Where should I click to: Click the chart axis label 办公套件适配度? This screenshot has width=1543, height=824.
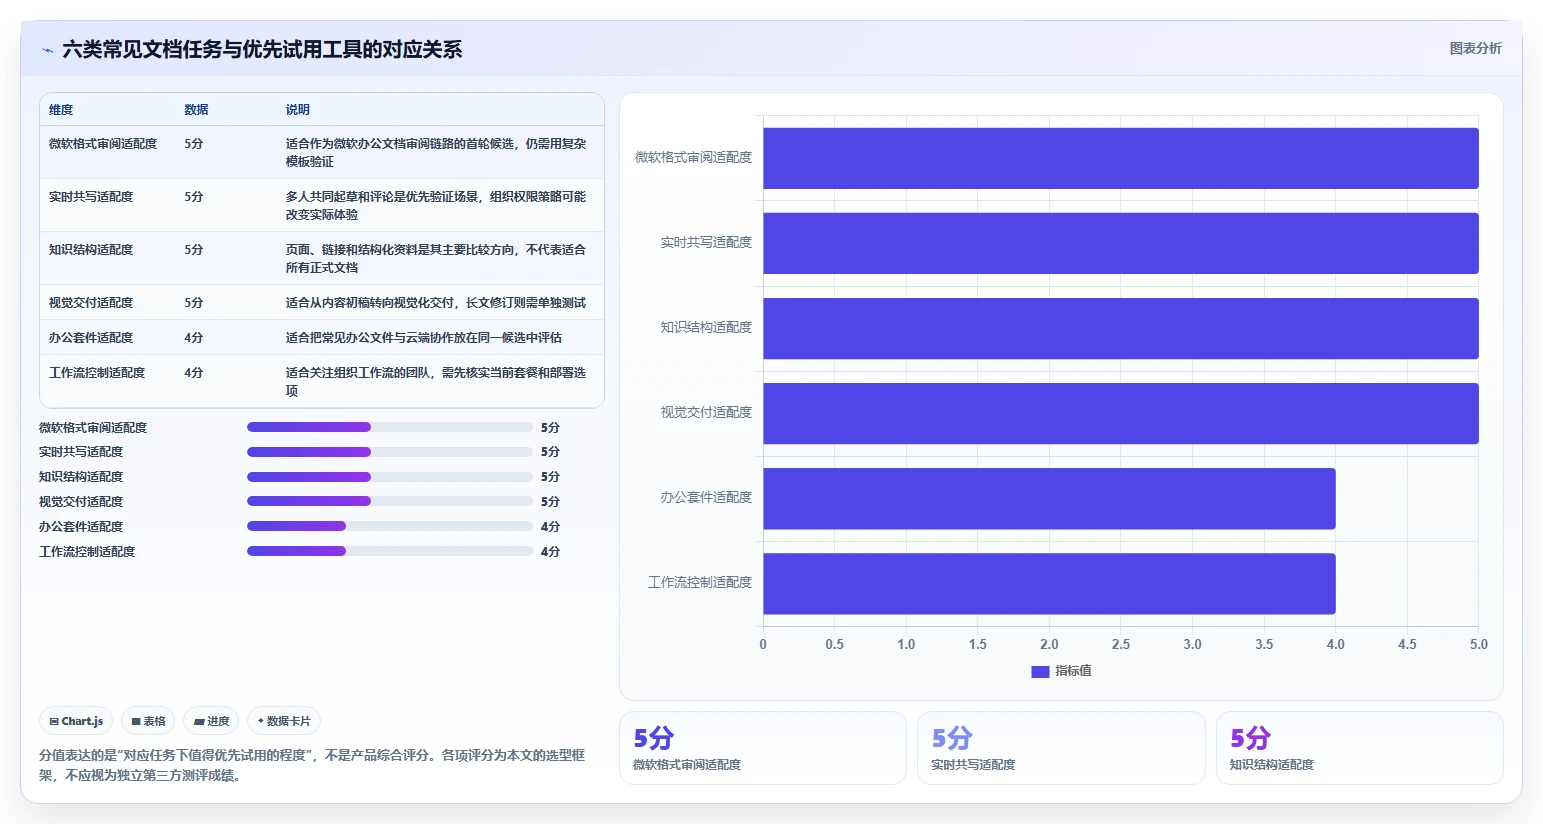tap(706, 497)
